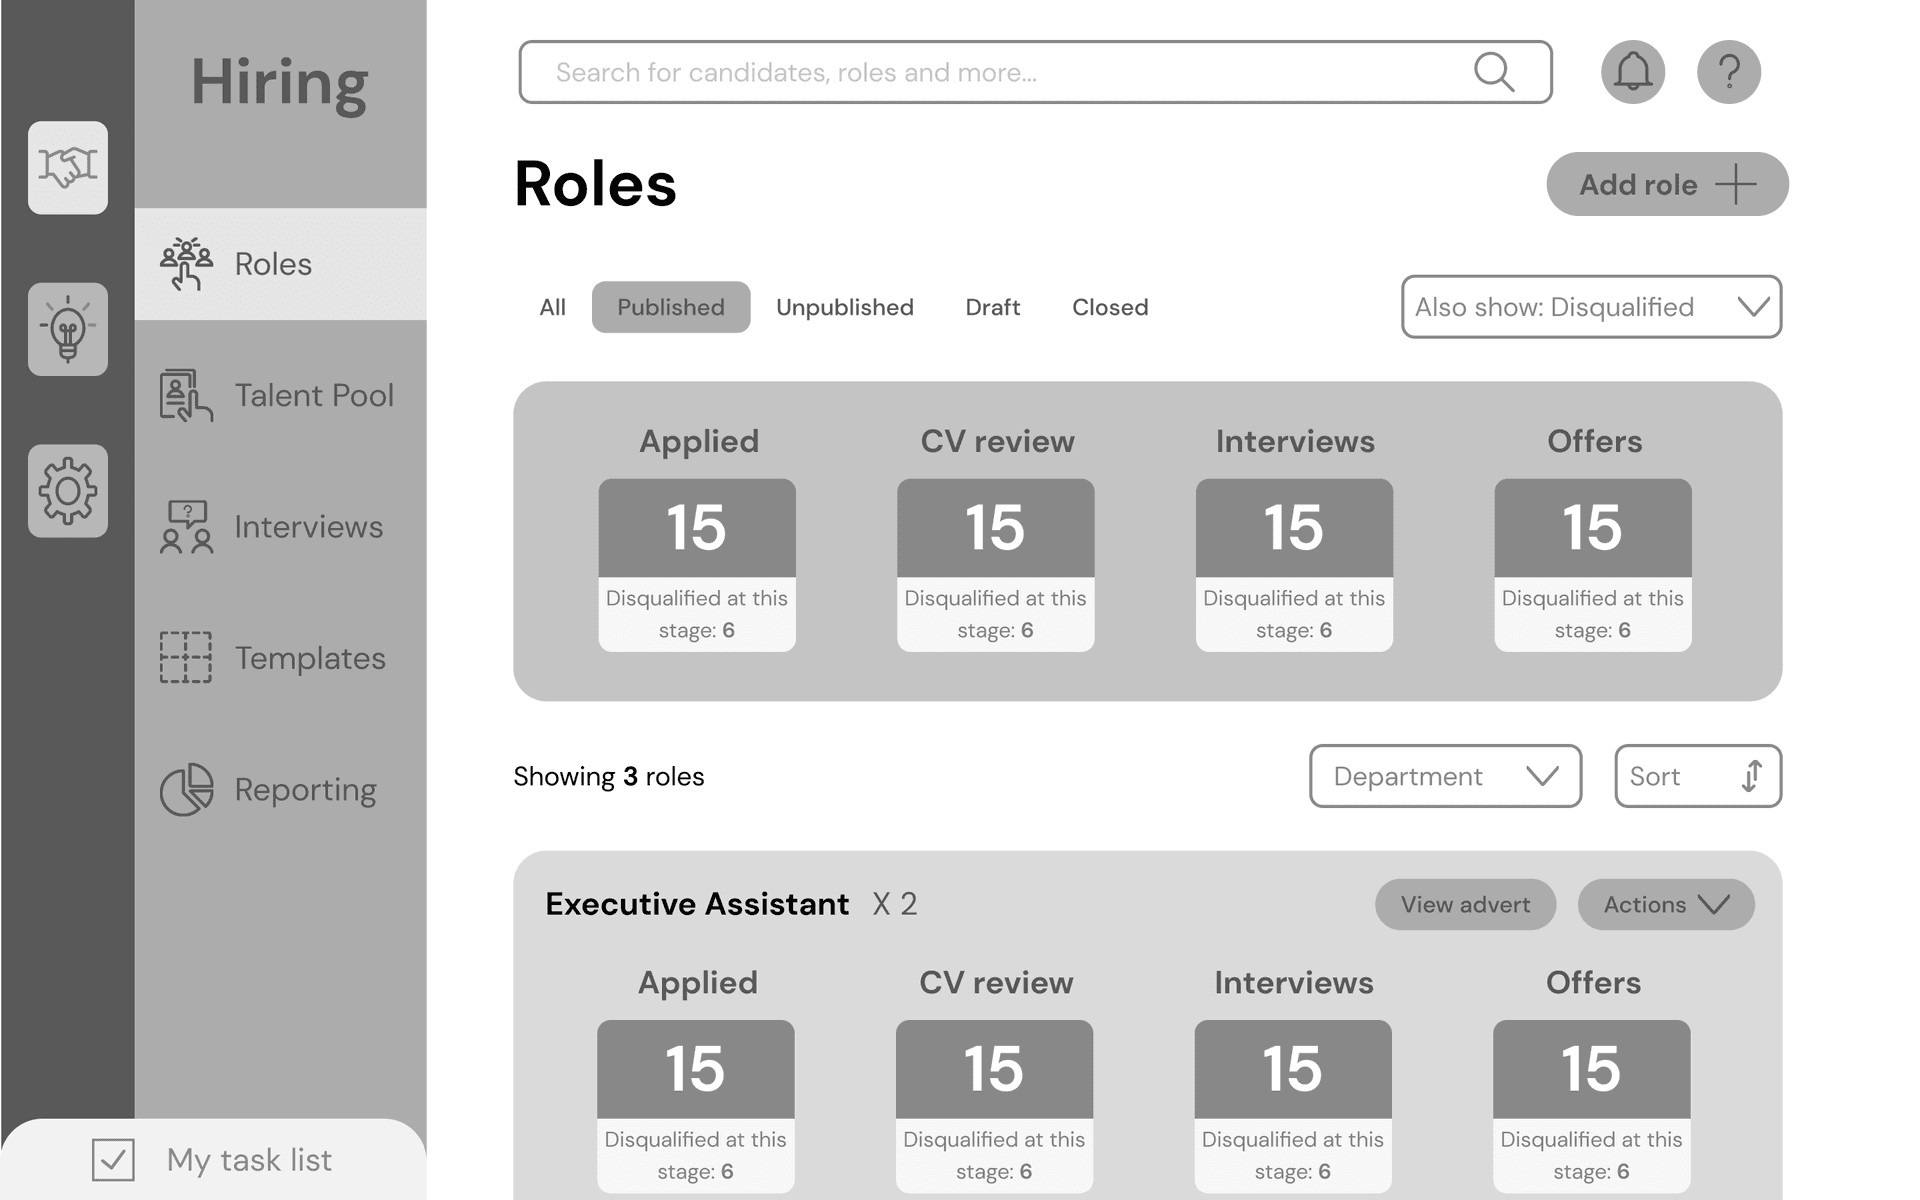
Task: Click the notifications bell icon
Action: pyautogui.click(x=1632, y=72)
